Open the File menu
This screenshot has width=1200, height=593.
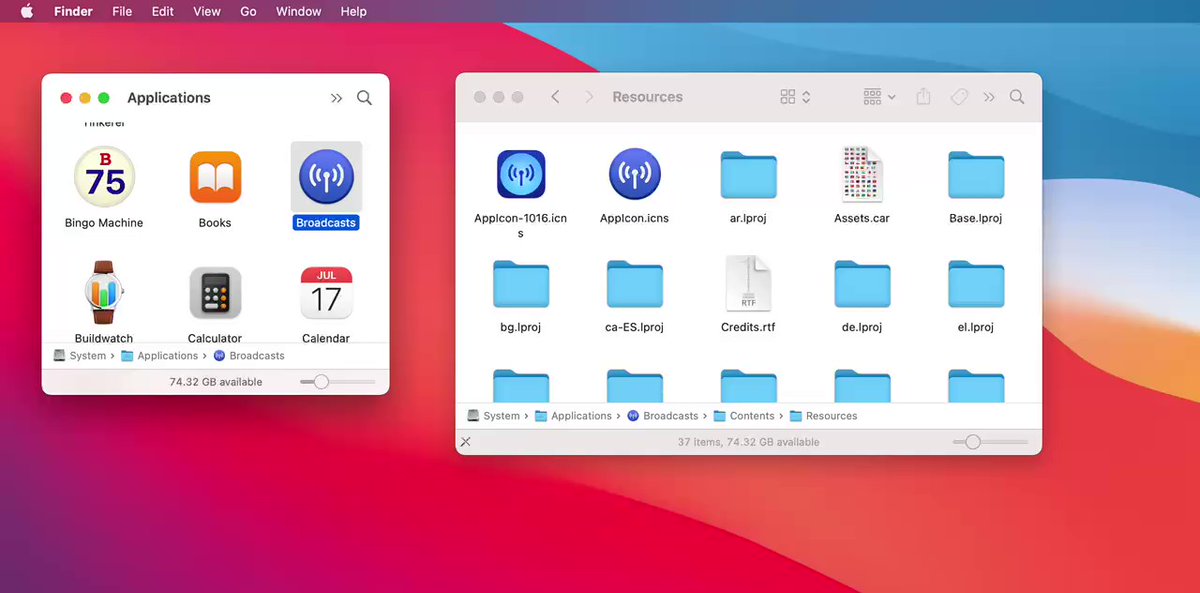click(122, 12)
